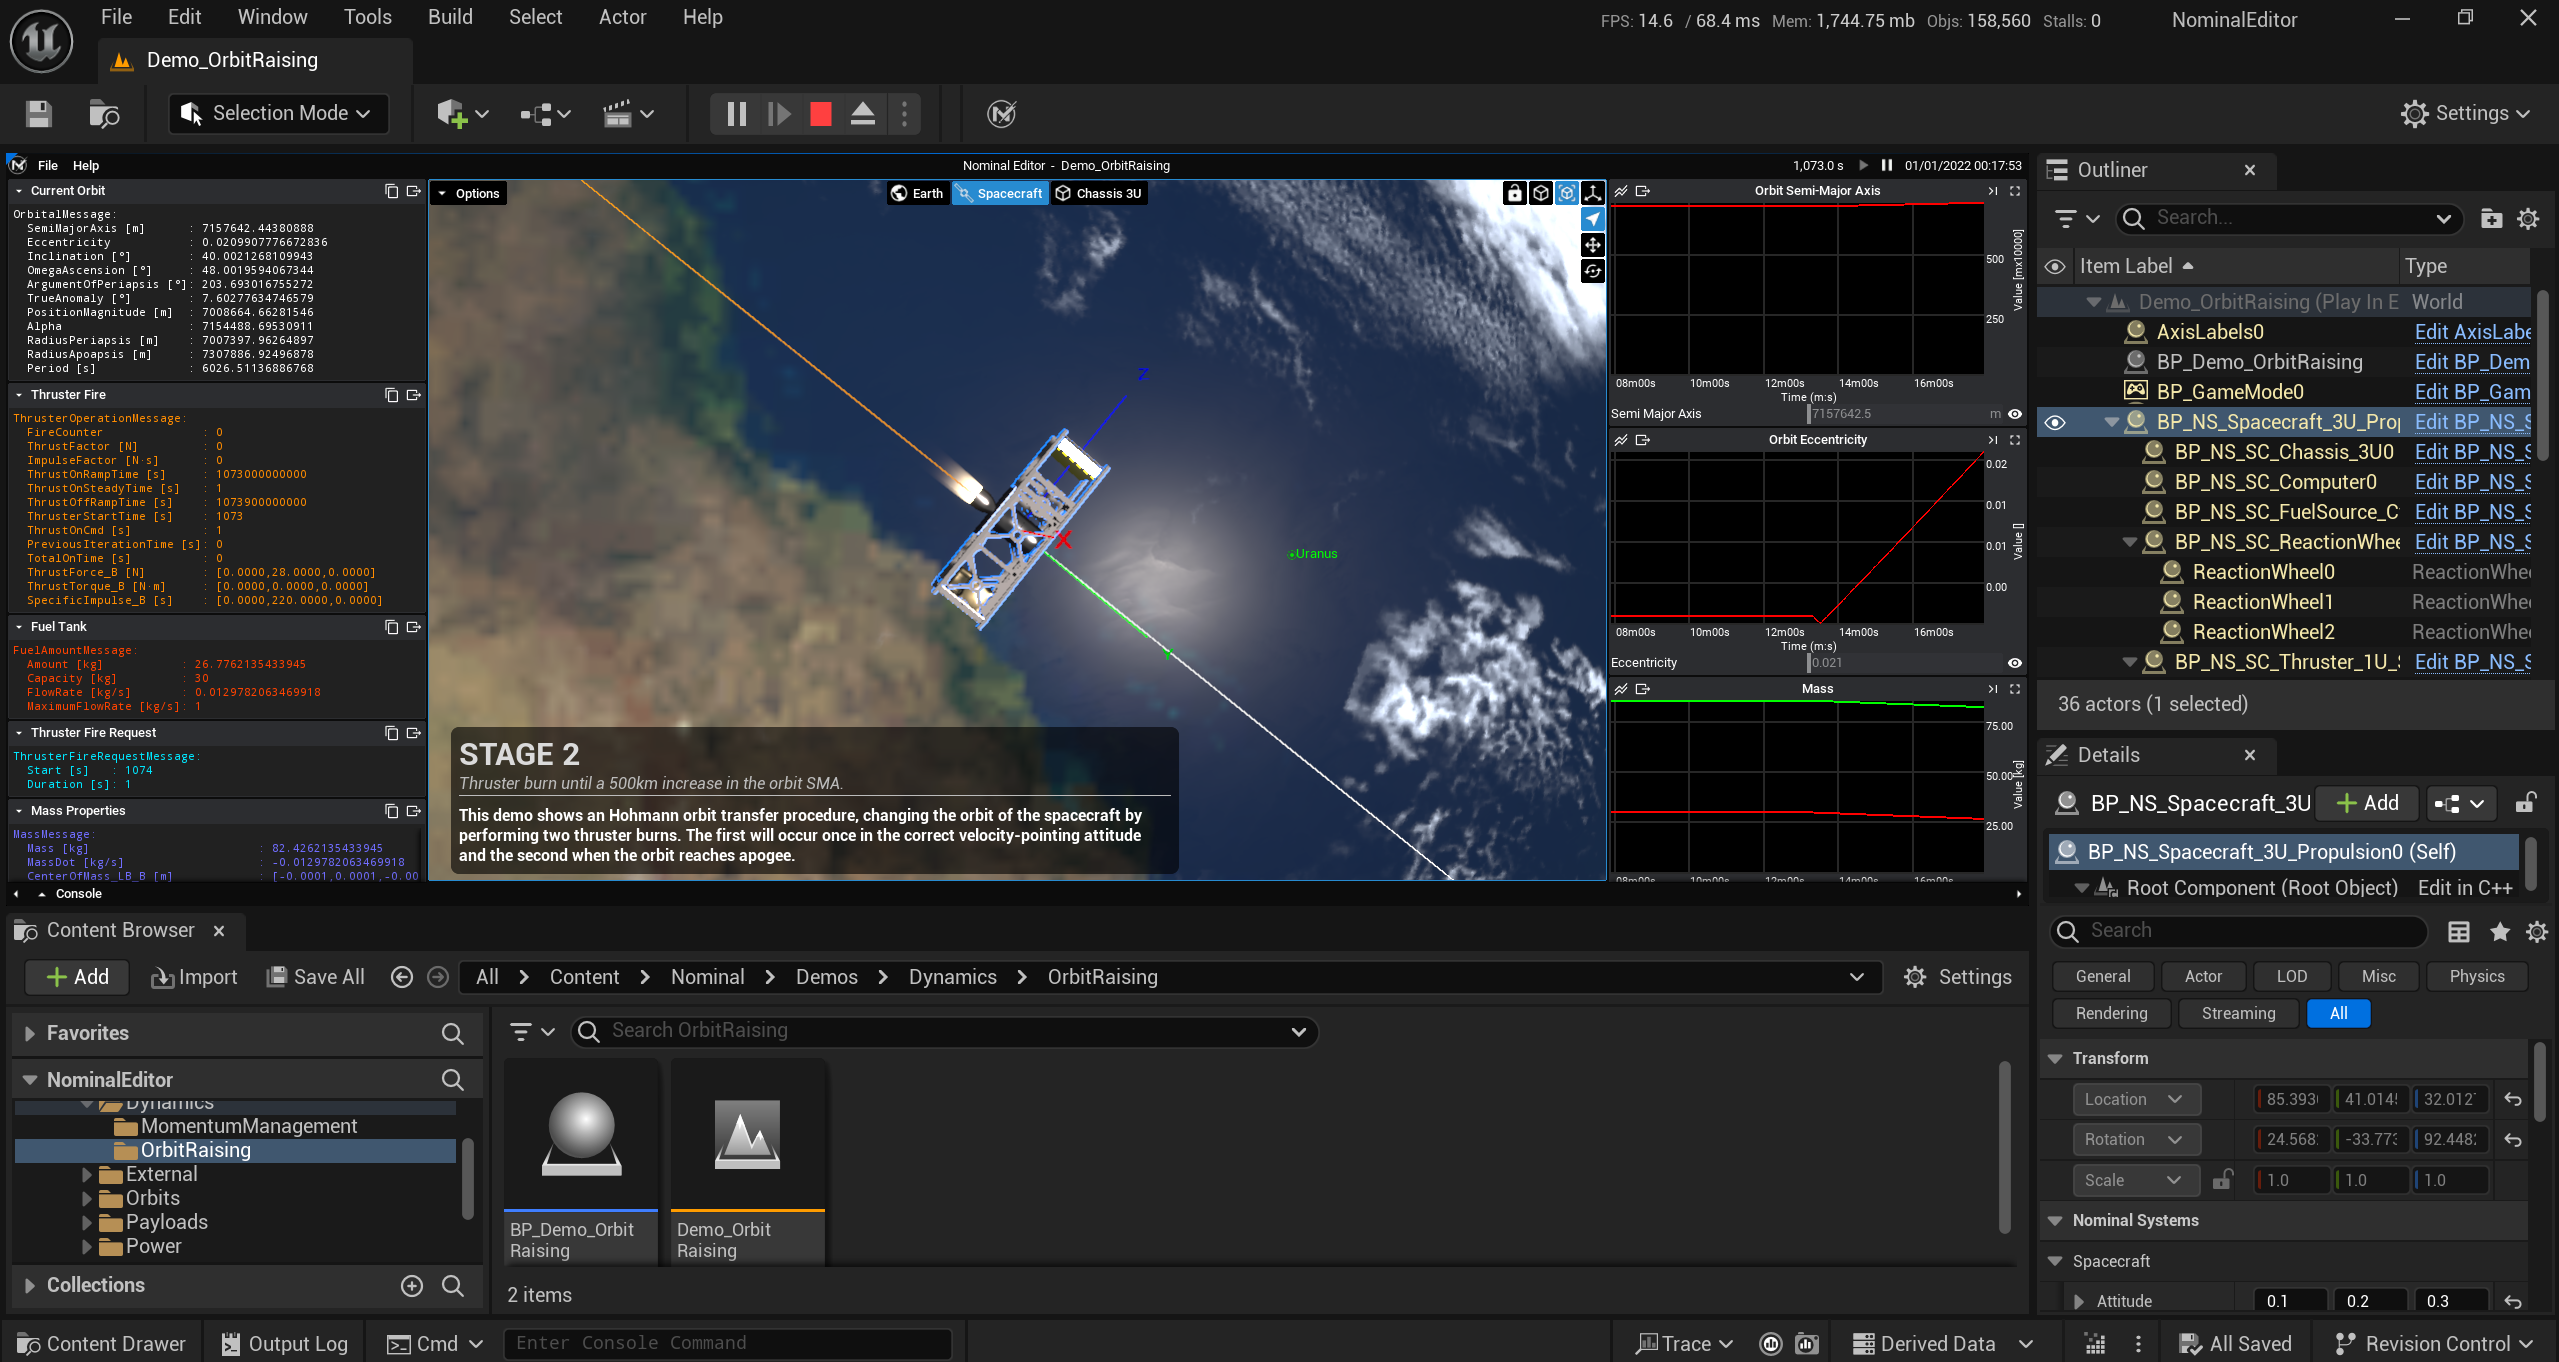Click the Nominal plugin toolbar icon

tap(1001, 114)
